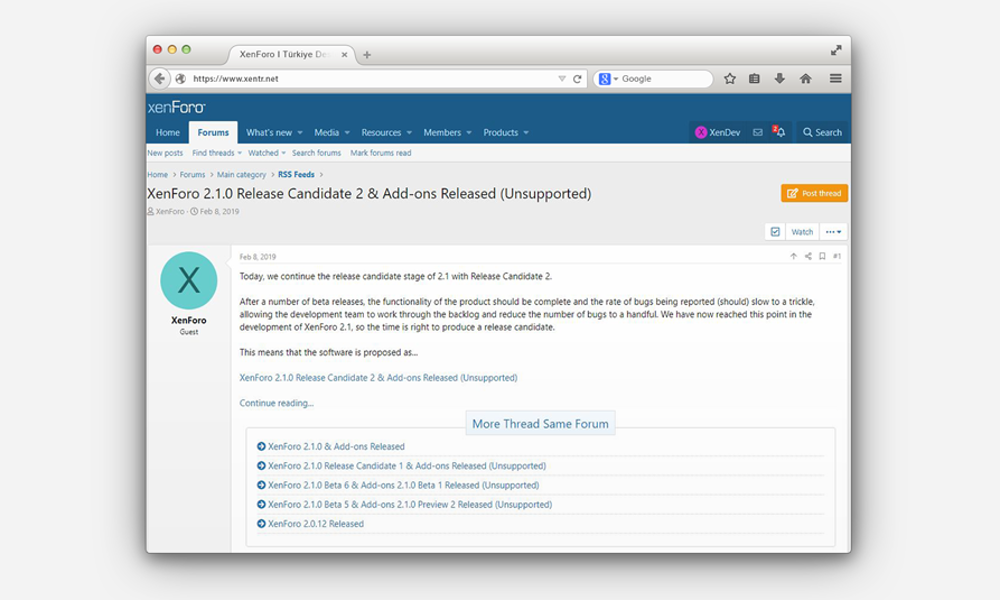The width and height of the screenshot is (1000, 600).
Task: Click the Feb 8, 2019 post date
Action: (x=258, y=257)
